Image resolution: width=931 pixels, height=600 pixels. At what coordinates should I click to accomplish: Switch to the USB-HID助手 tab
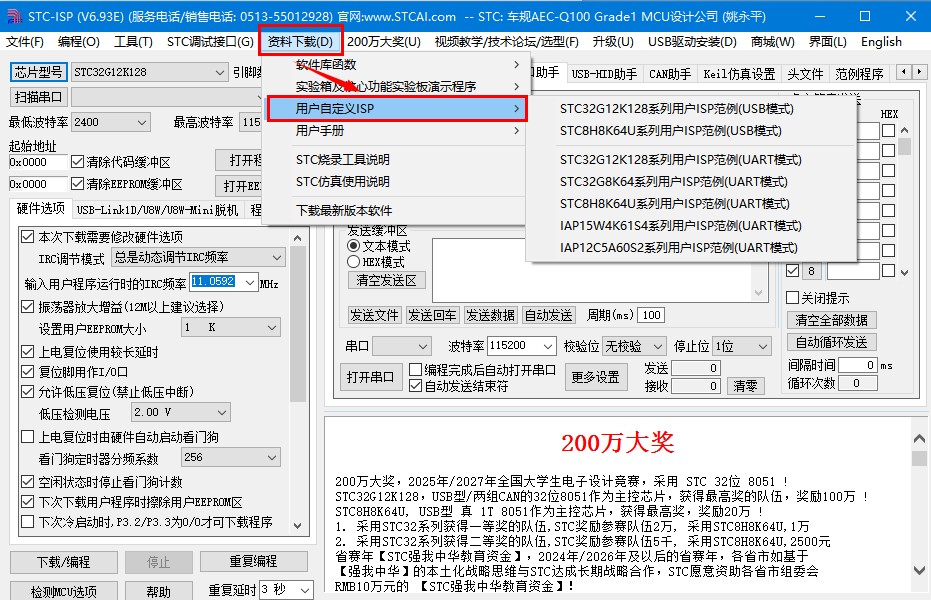click(x=604, y=74)
